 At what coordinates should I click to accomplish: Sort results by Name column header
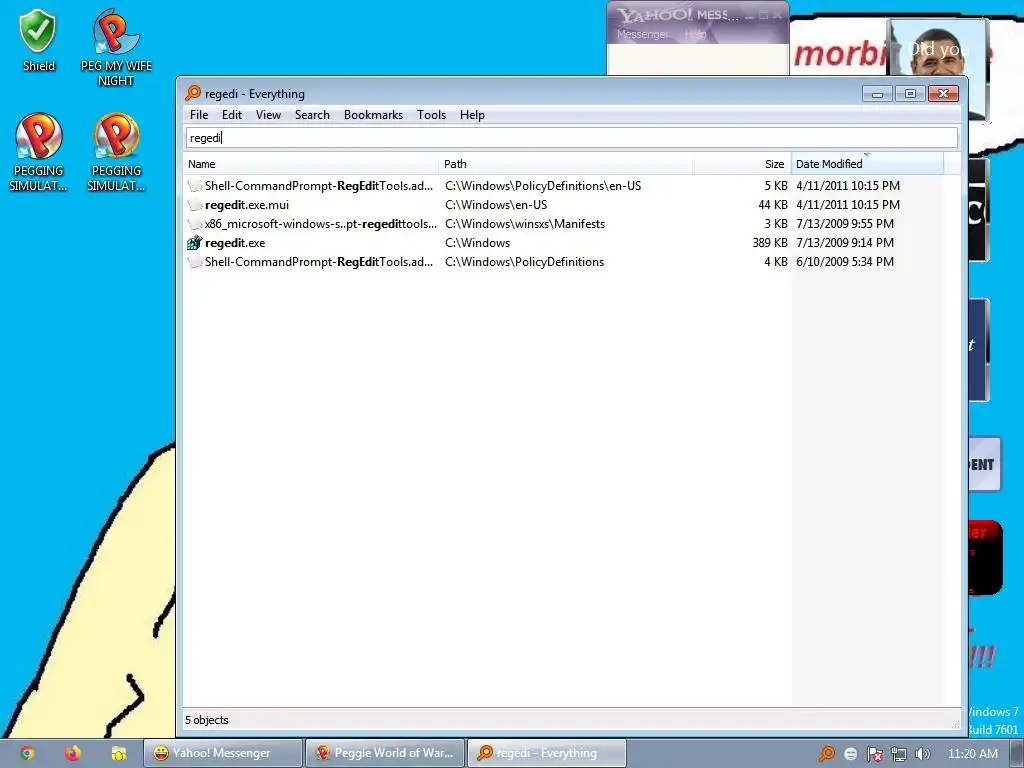click(311, 164)
